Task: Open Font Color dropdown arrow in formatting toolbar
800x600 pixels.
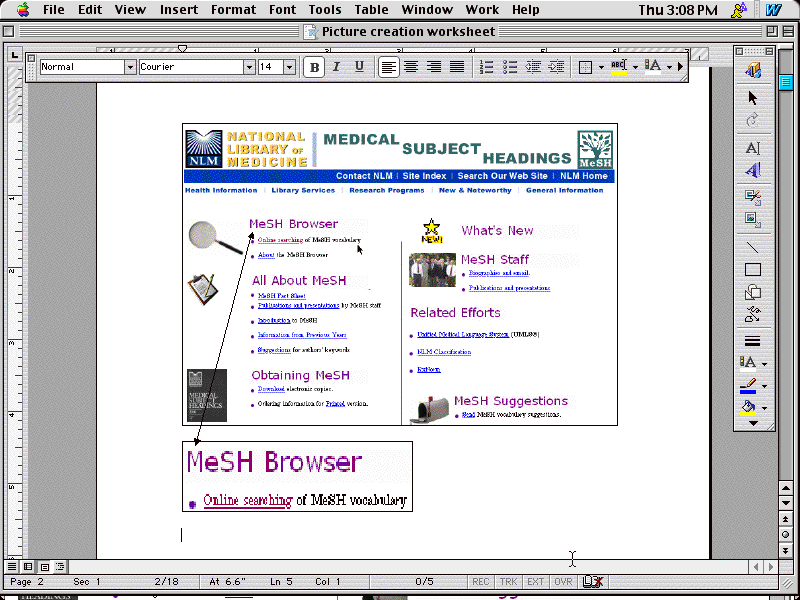Action: click(669, 67)
